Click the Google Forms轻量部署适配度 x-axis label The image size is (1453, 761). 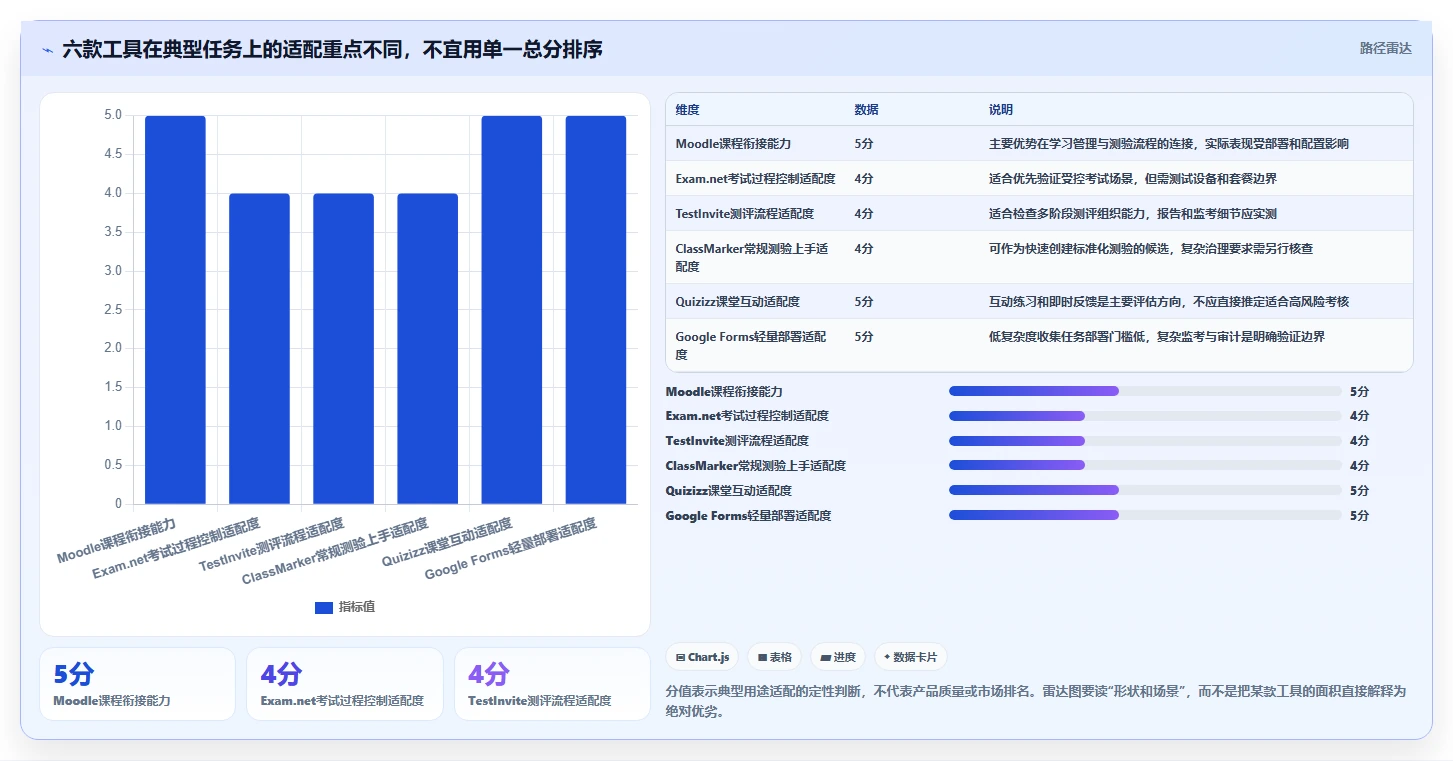click(511, 550)
